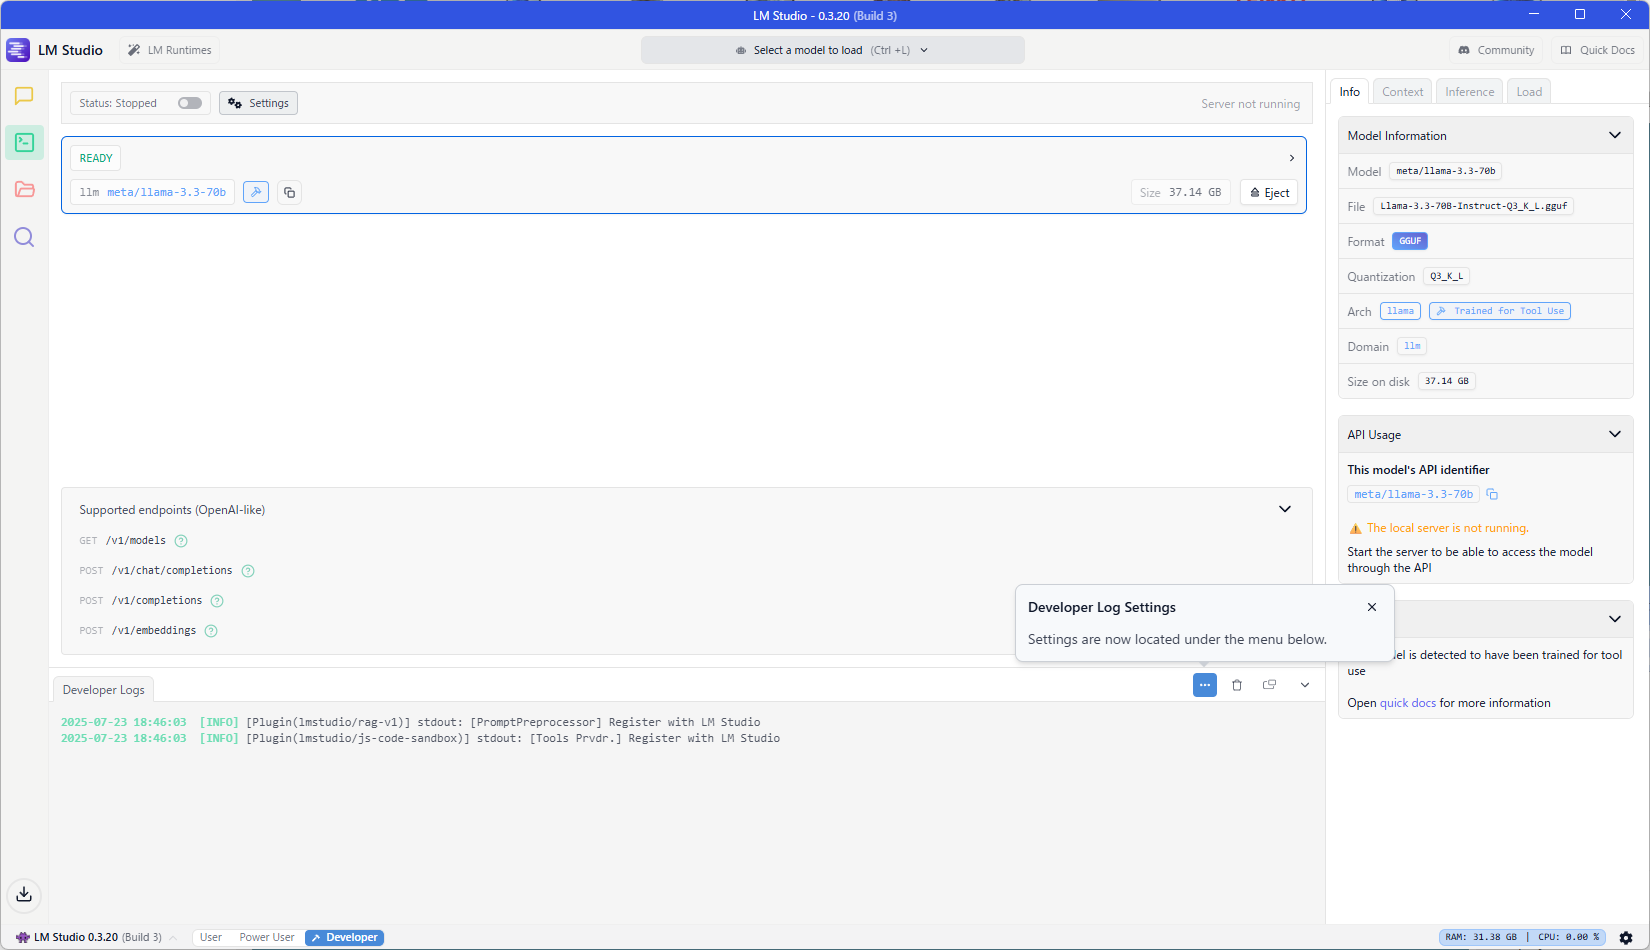Switch to the Inference tab
Viewport: 1650px width, 950px height.
[1469, 92]
